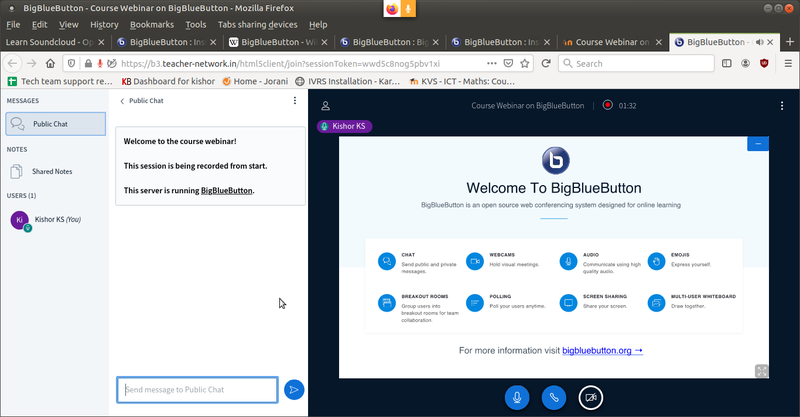Click the orange microphone sharing indicator
The width and height of the screenshot is (800, 417).
click(408, 9)
